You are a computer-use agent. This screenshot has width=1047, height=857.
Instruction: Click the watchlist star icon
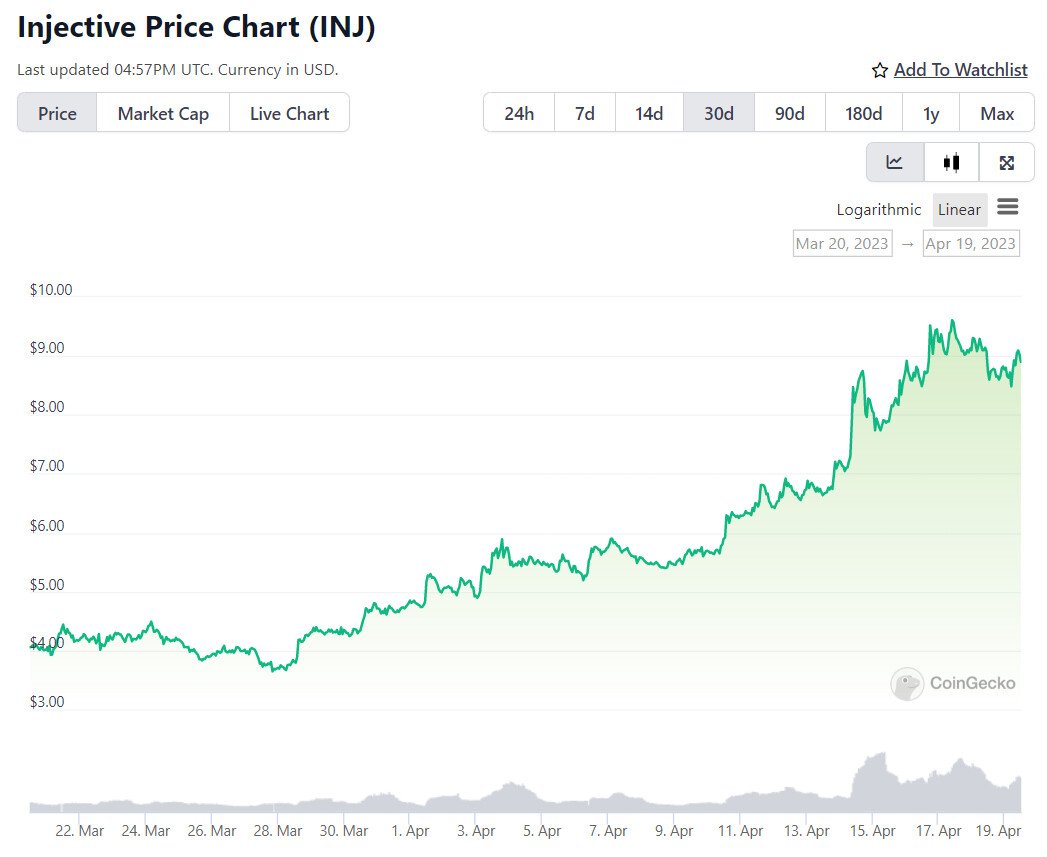[880, 70]
